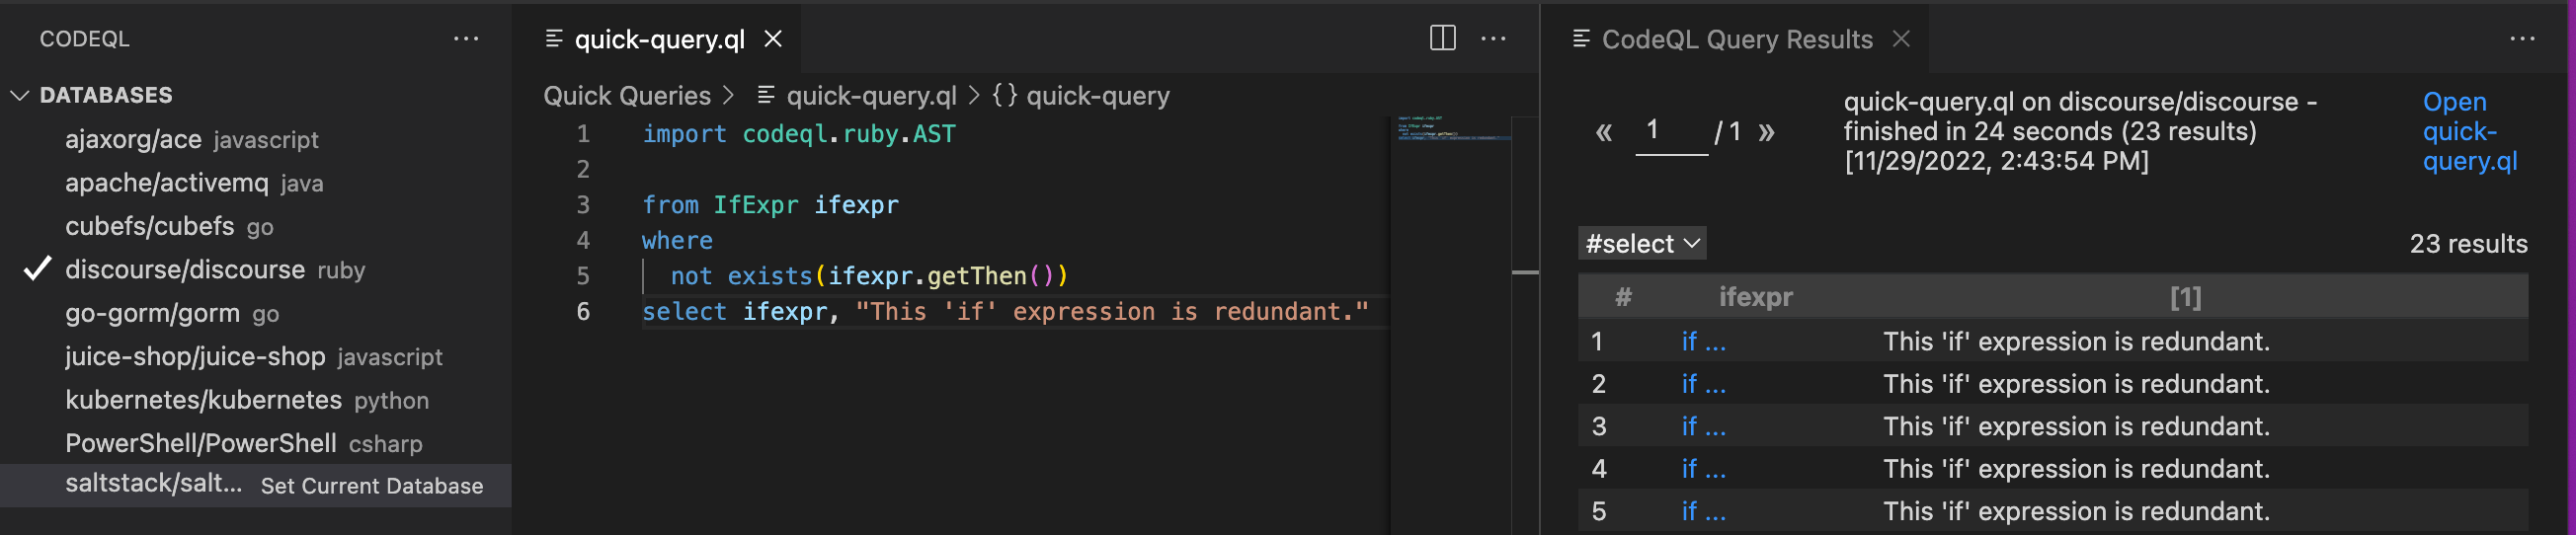The image size is (2576, 535).
Task: Switch to the CodeQL Query Results tab
Action: point(1736,39)
